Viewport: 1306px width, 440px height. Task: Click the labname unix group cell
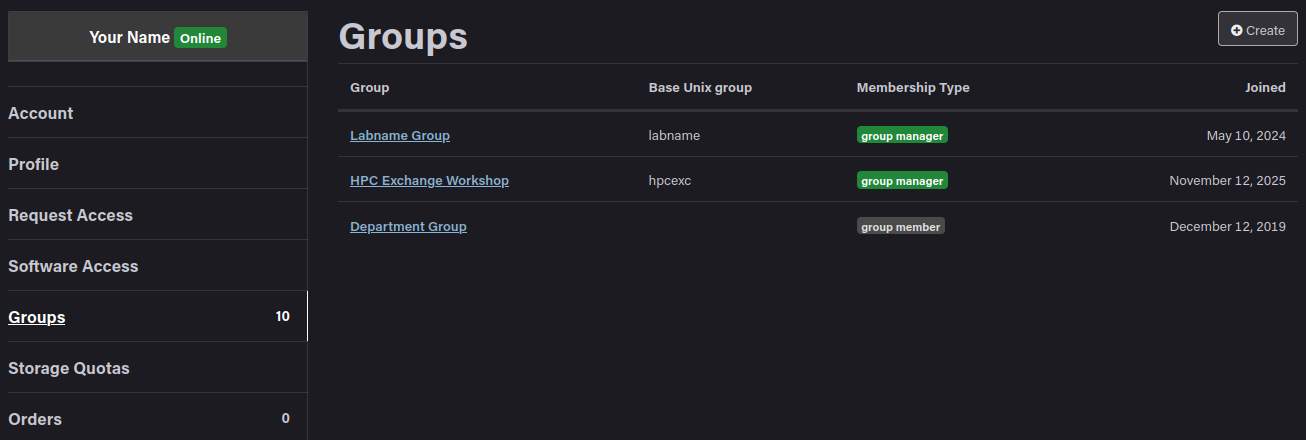(674, 135)
